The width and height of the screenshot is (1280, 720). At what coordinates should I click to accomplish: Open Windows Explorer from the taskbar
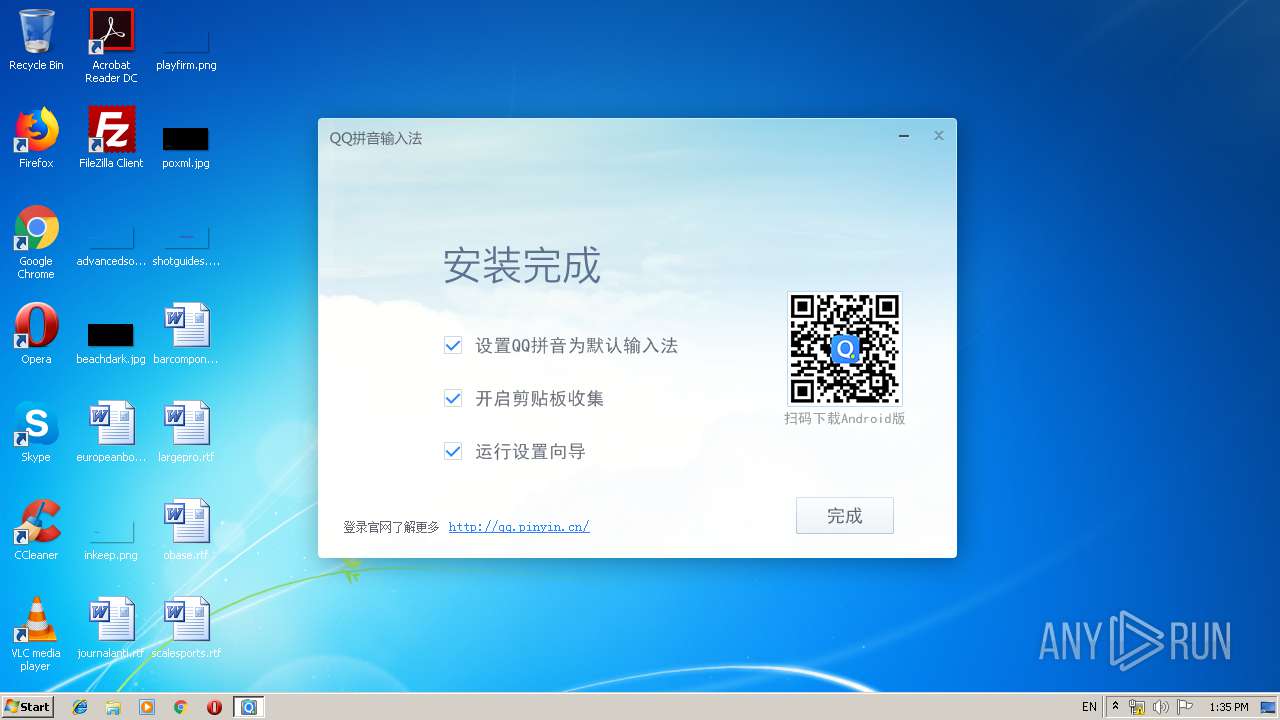pos(113,707)
